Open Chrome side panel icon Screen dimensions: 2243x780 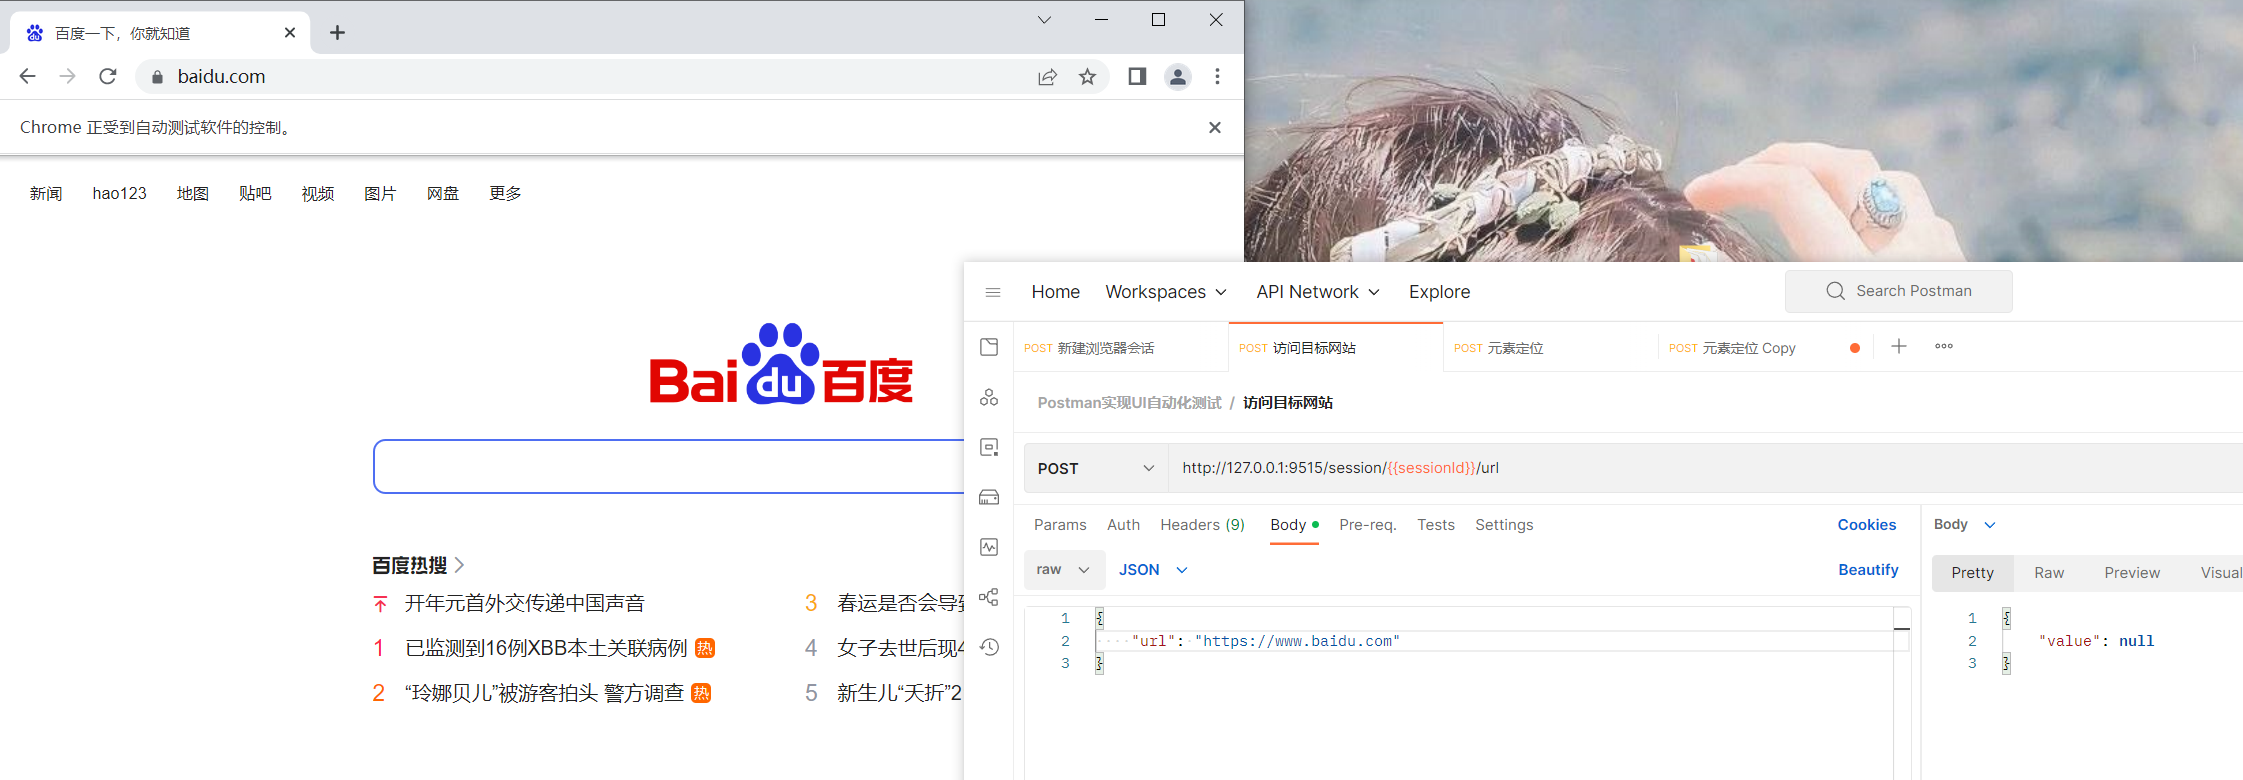(1137, 76)
